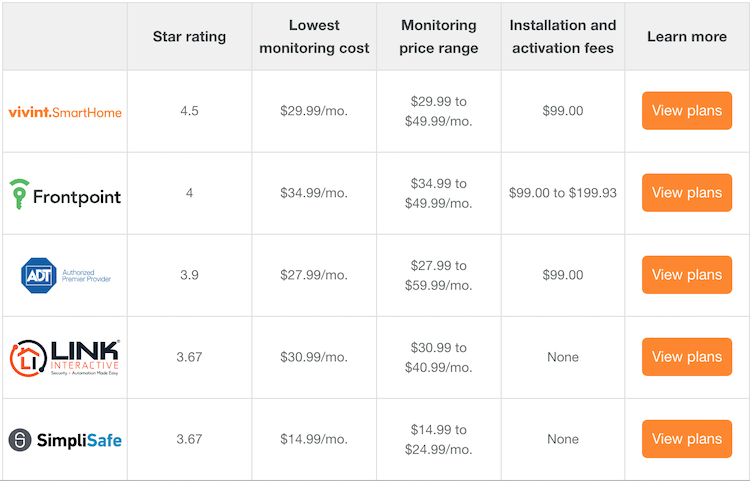The height and width of the screenshot is (481, 750).
Task: Click Installation and activation fees header
Action: [563, 37]
